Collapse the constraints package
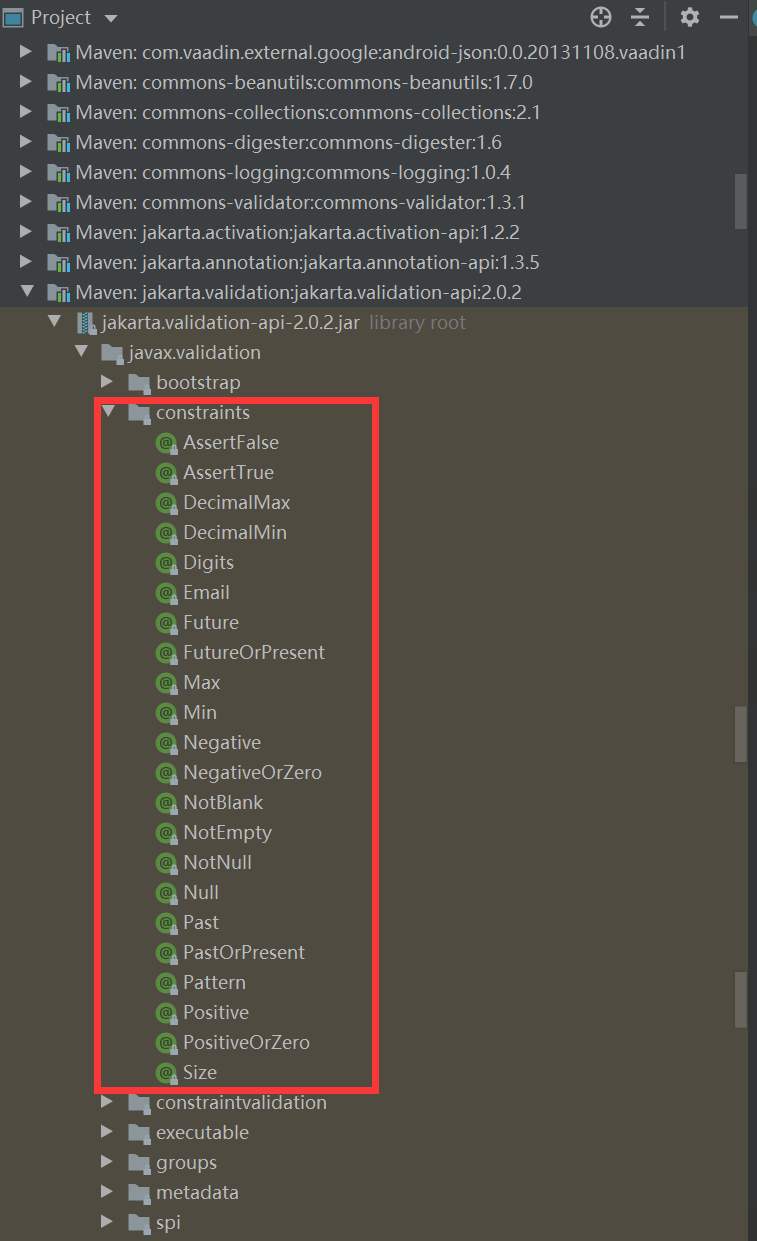 pyautogui.click(x=107, y=412)
